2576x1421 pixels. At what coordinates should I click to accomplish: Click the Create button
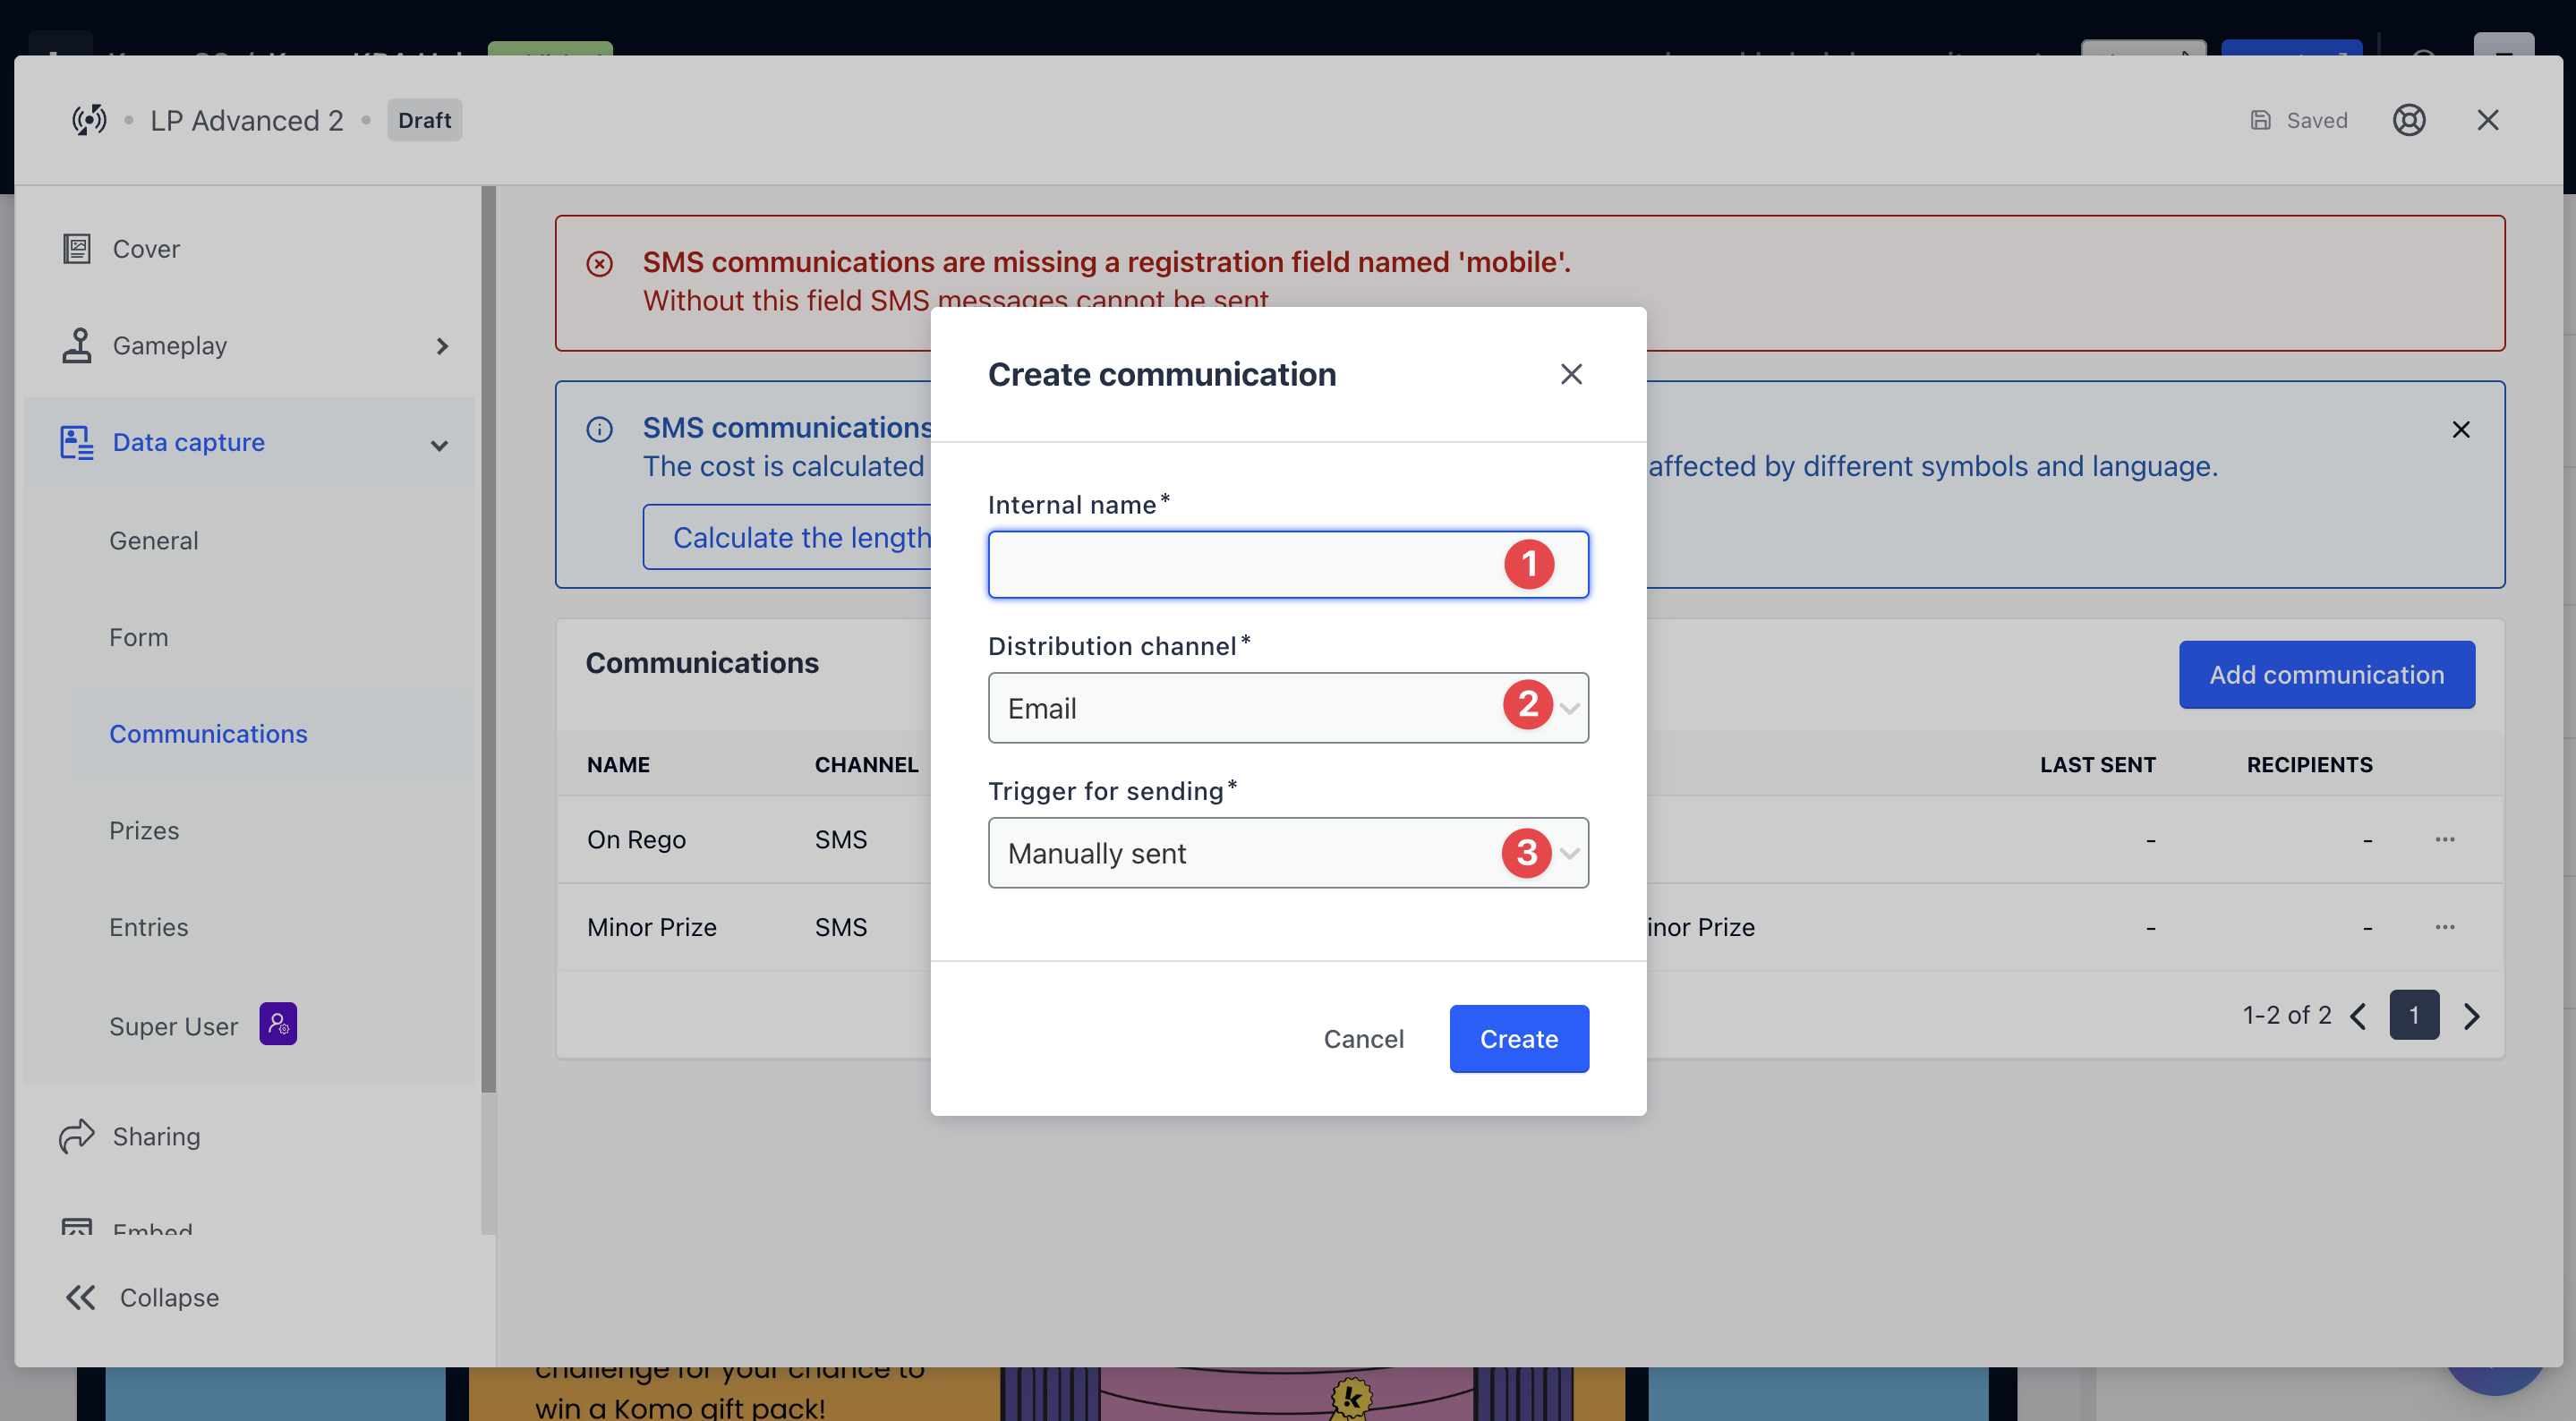pyautogui.click(x=1519, y=1040)
